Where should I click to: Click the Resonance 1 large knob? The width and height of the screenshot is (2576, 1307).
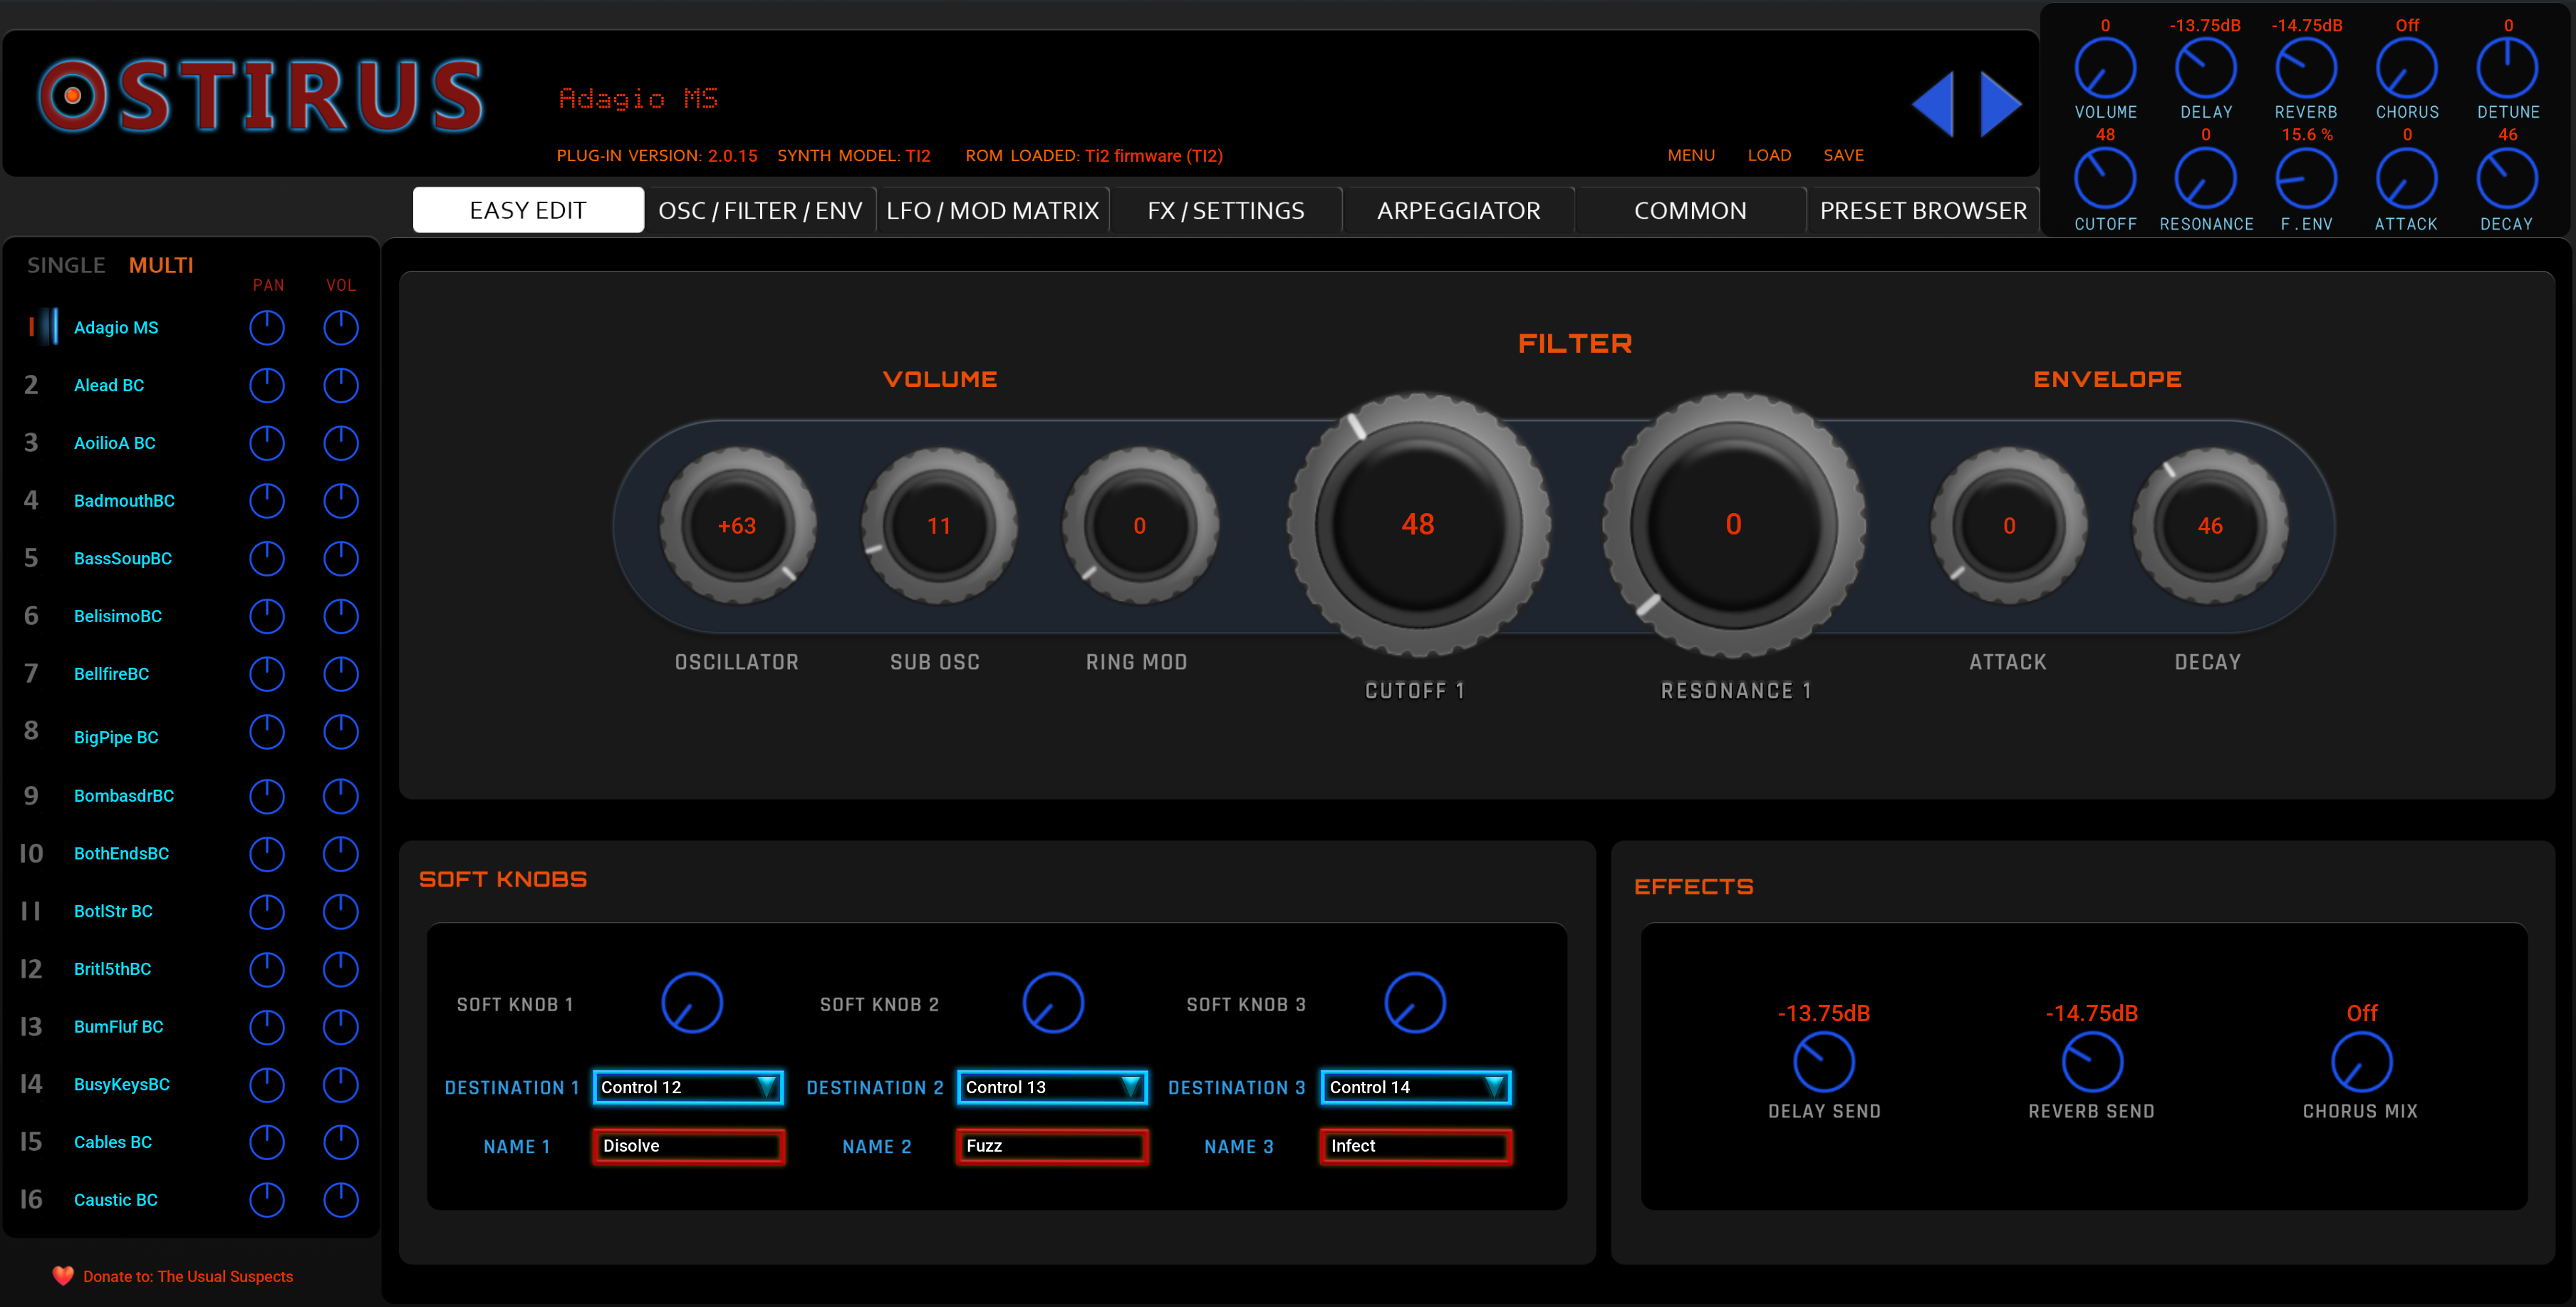(1733, 524)
